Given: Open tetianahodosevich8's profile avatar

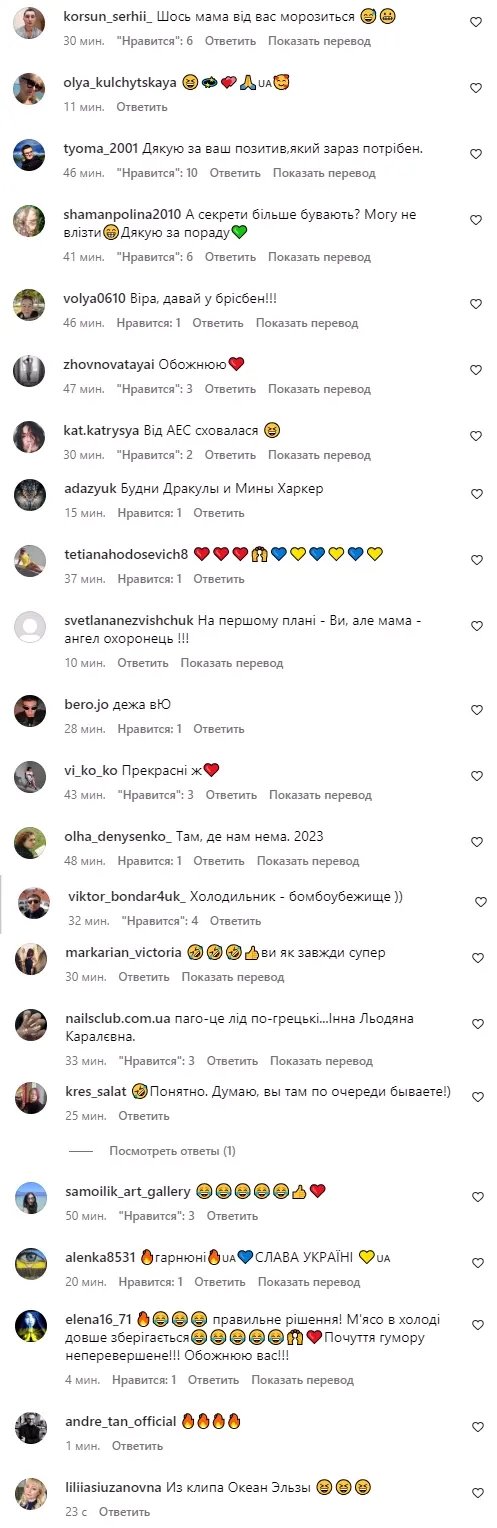Looking at the screenshot, I should click(30, 560).
